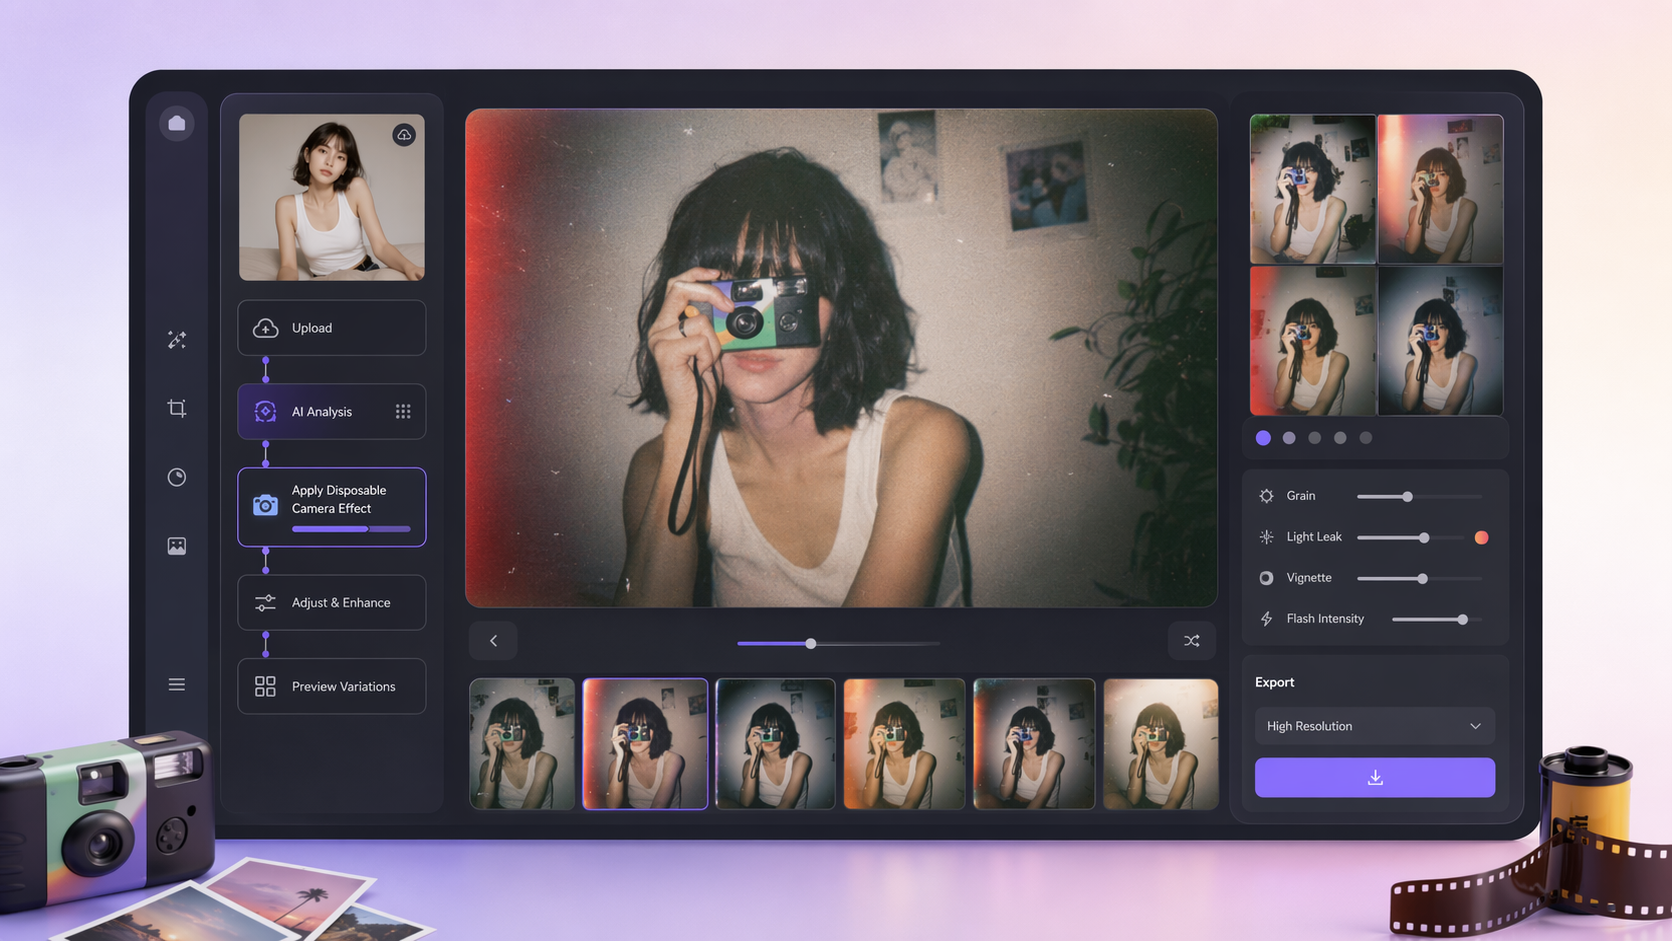
Task: Download the export with the download button
Action: point(1375,778)
